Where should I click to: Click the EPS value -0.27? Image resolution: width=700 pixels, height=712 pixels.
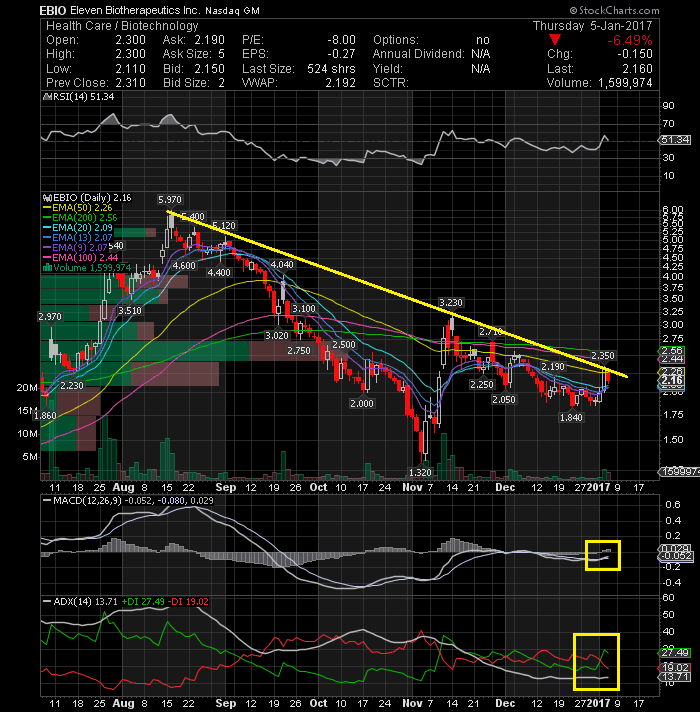(x=341, y=54)
